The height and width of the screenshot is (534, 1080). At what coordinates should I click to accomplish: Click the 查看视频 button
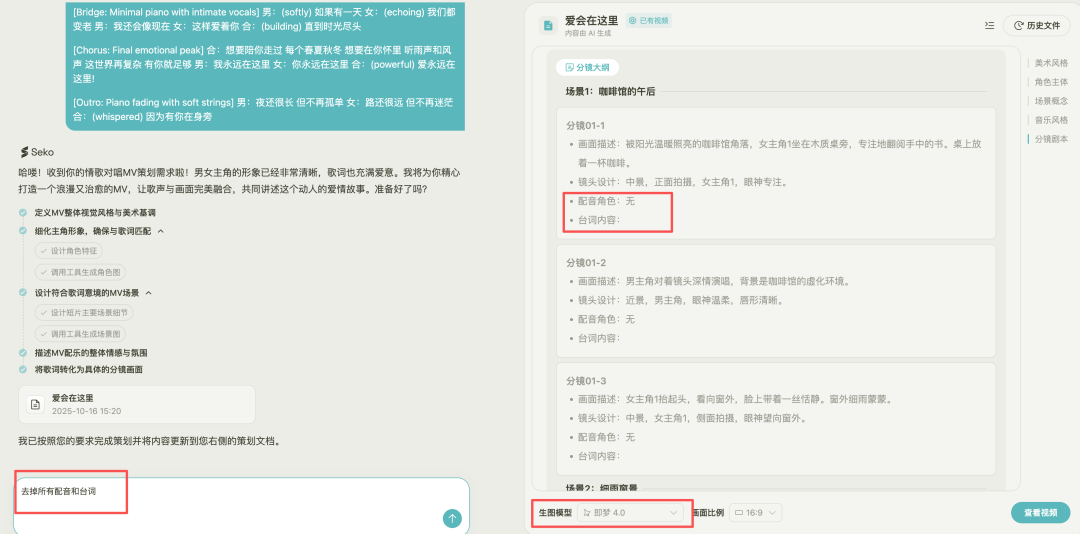[x=1040, y=513]
